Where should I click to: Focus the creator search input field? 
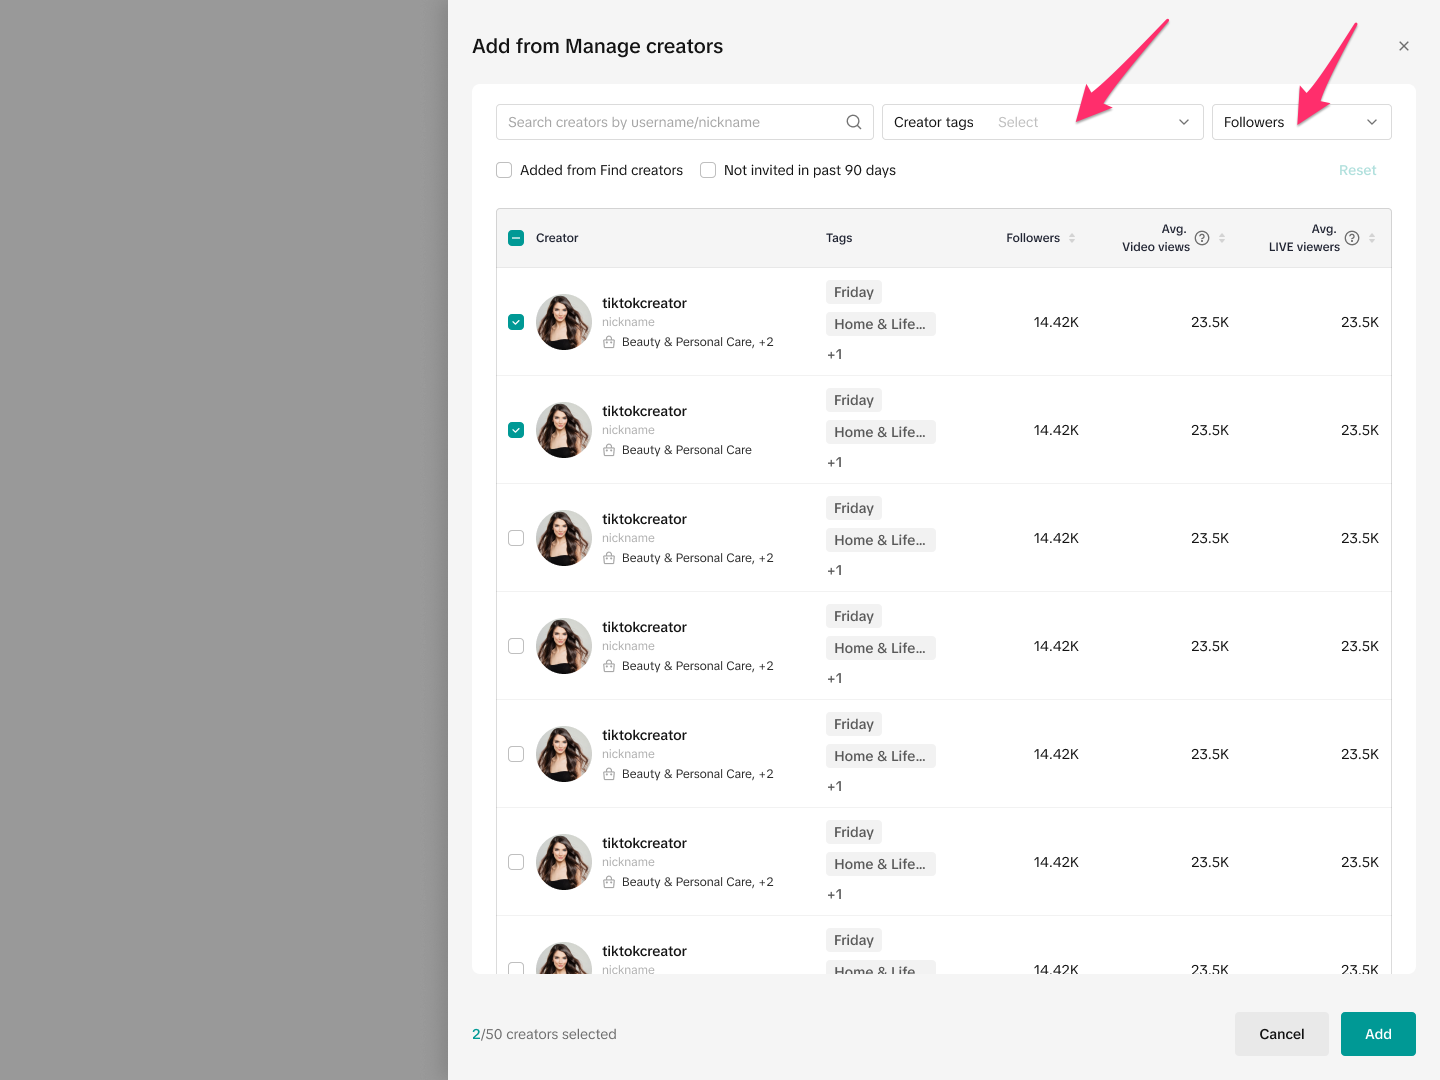click(x=670, y=122)
